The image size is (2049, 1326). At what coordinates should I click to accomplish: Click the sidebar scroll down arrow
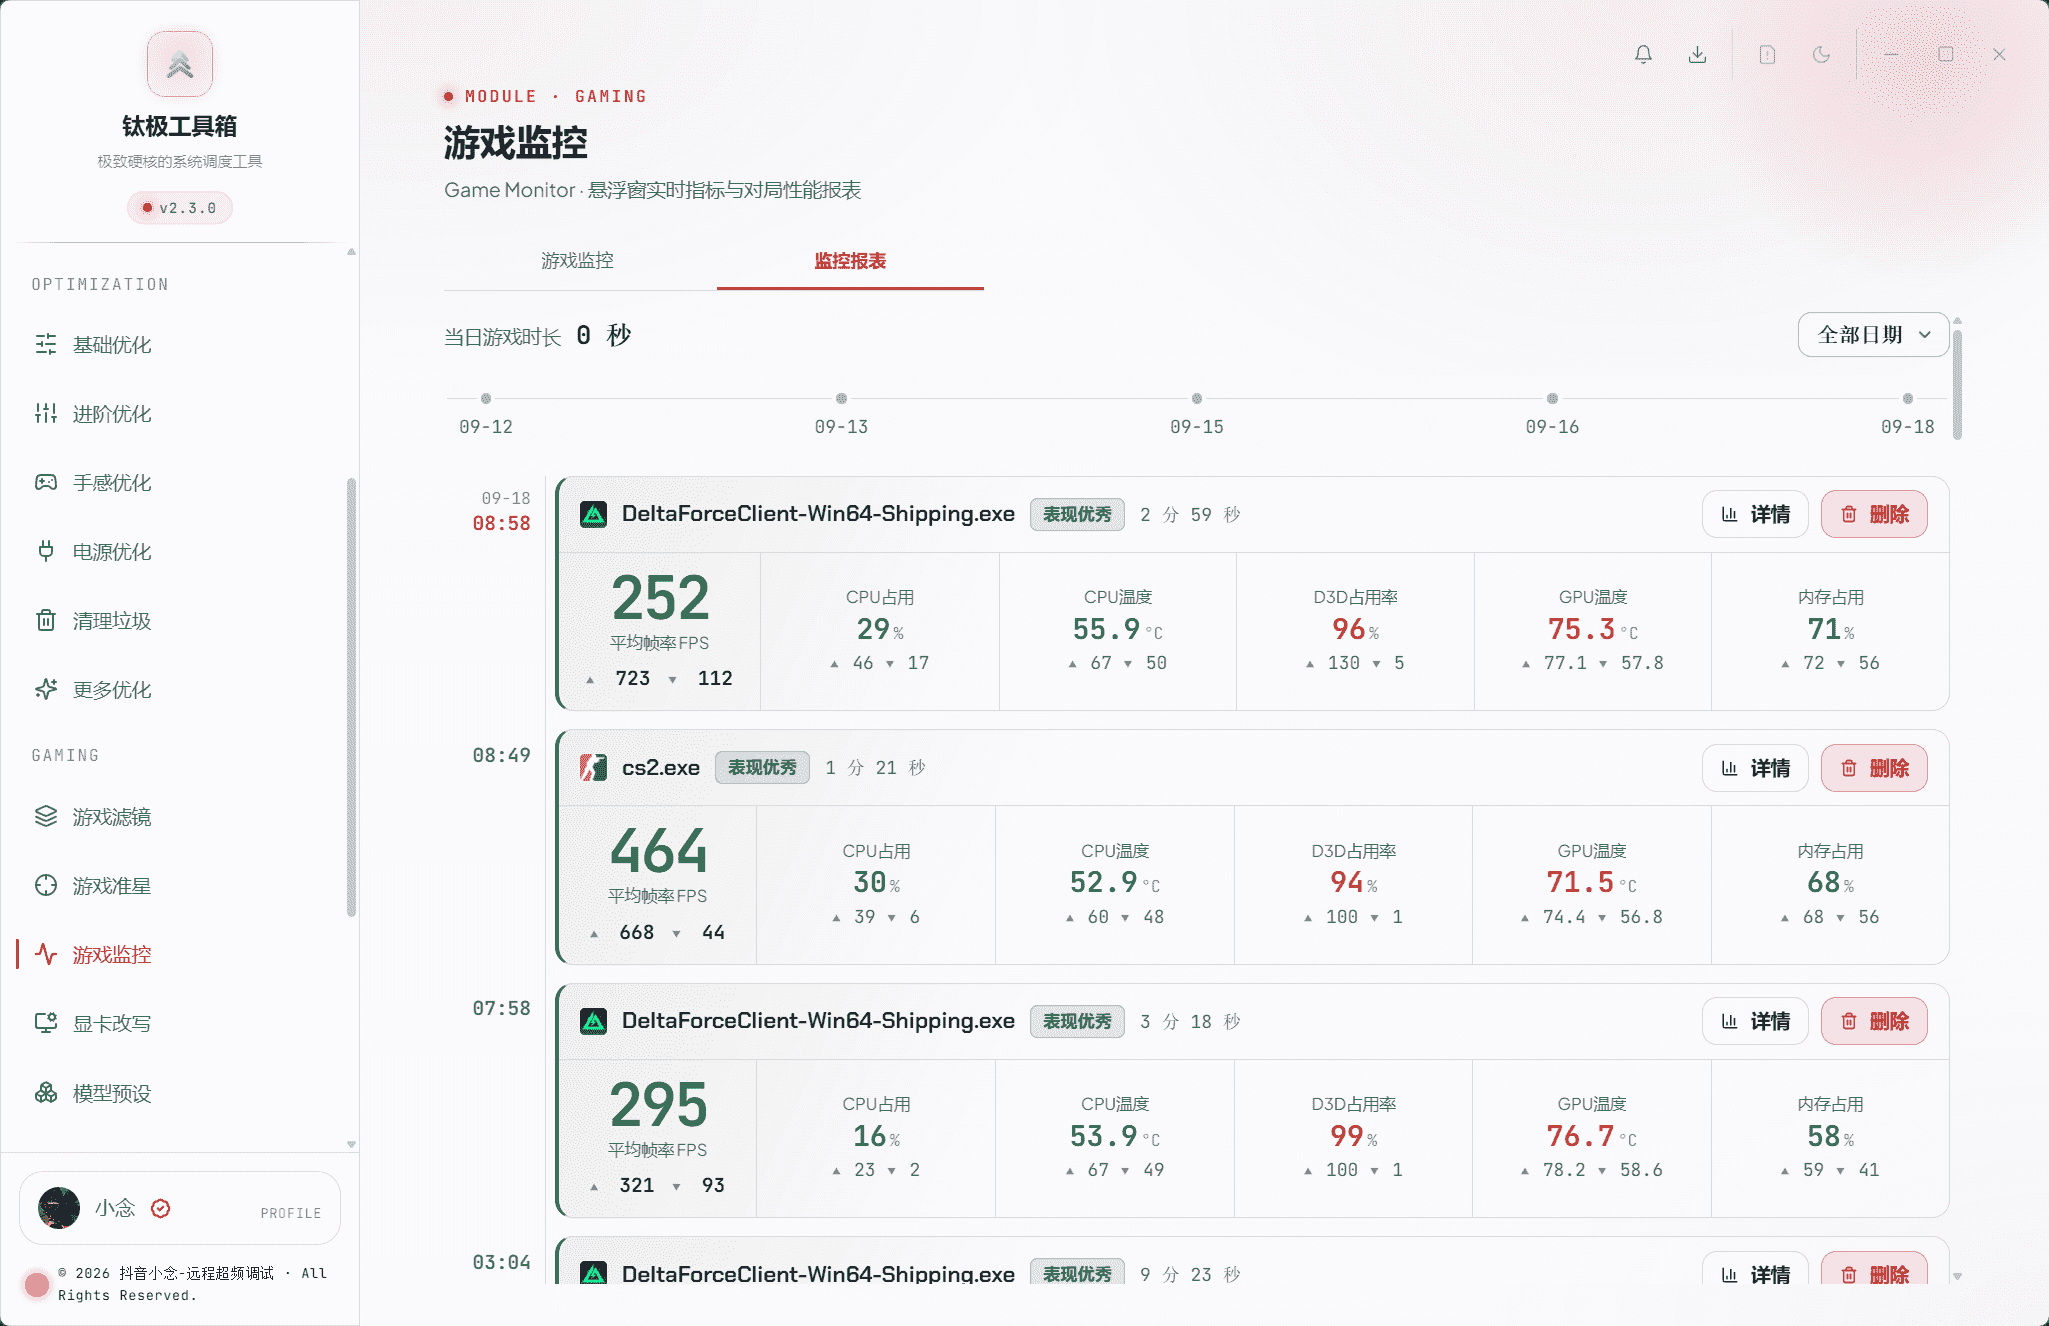coord(351,1144)
